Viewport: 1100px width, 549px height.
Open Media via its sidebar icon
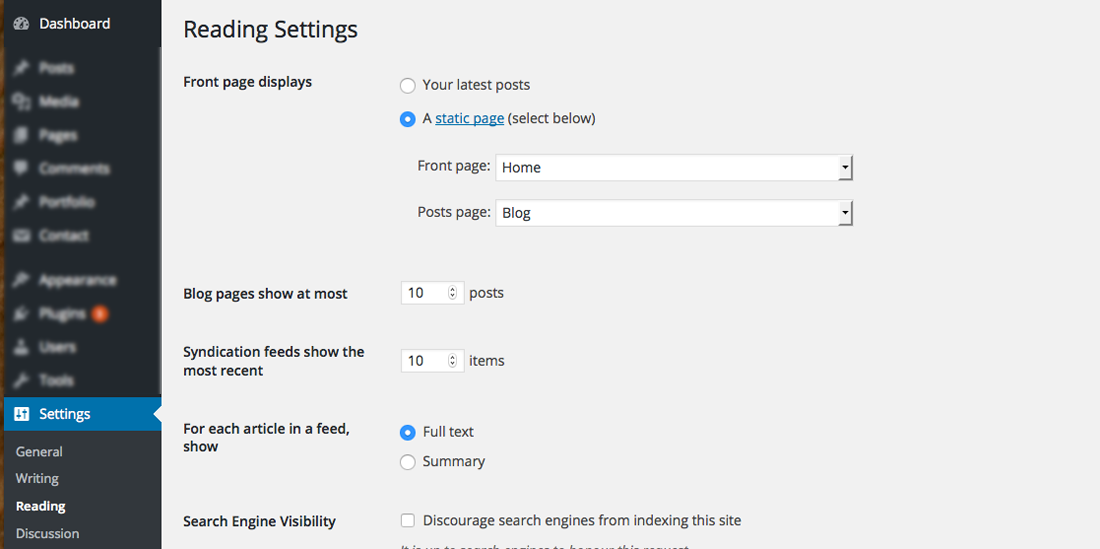pos(21,102)
